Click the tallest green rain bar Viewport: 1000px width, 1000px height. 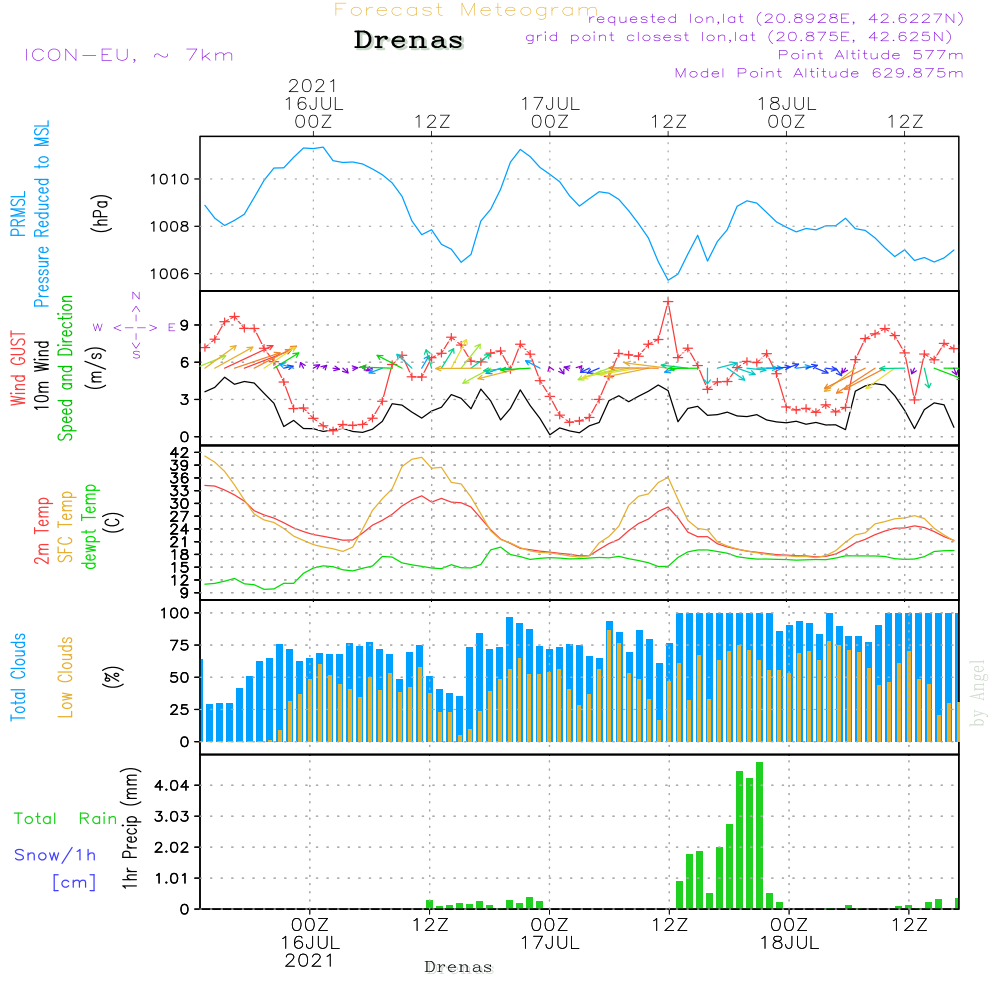click(x=760, y=835)
